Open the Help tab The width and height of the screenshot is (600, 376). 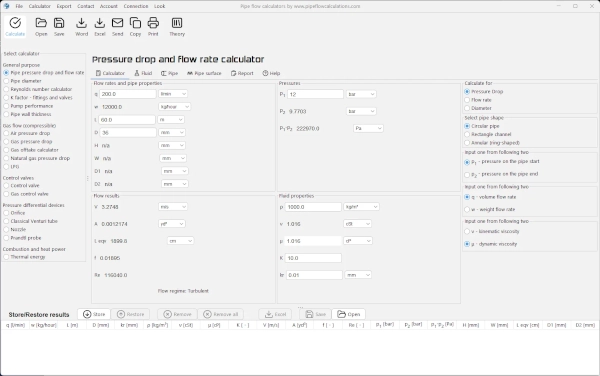(271, 73)
